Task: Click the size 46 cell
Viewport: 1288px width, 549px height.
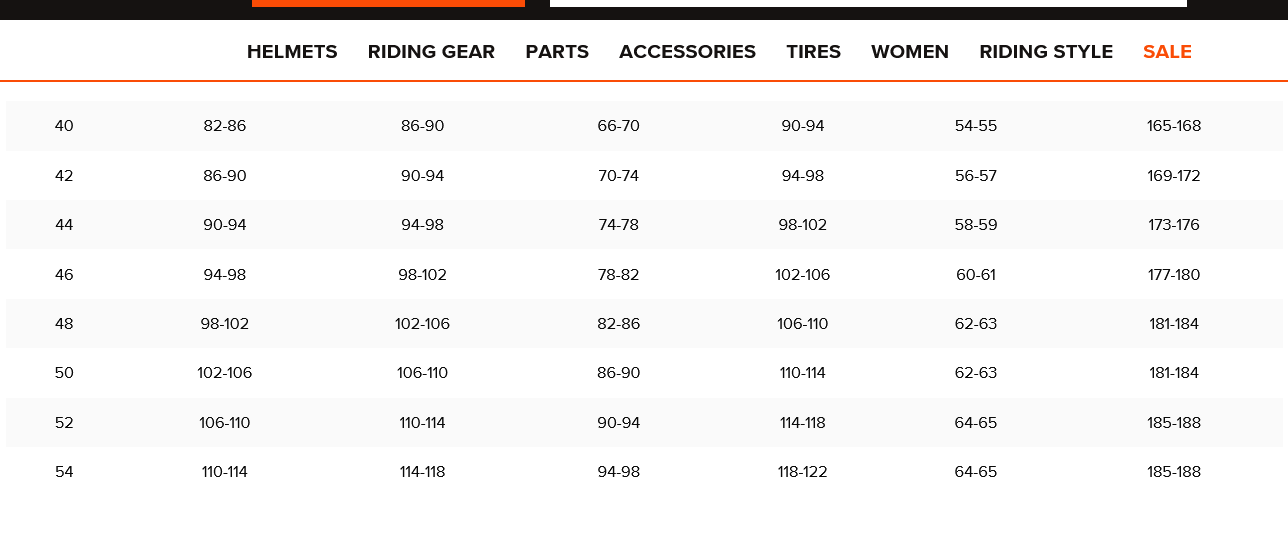Action: [64, 275]
